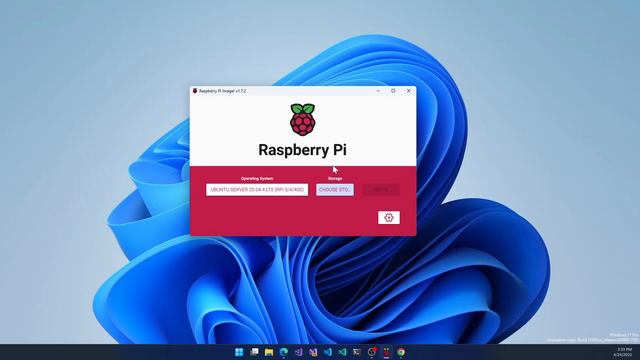Screen dimensions: 640x360
Task: Open the Ubuntu Server operating system selector
Action: pyautogui.click(x=257, y=190)
